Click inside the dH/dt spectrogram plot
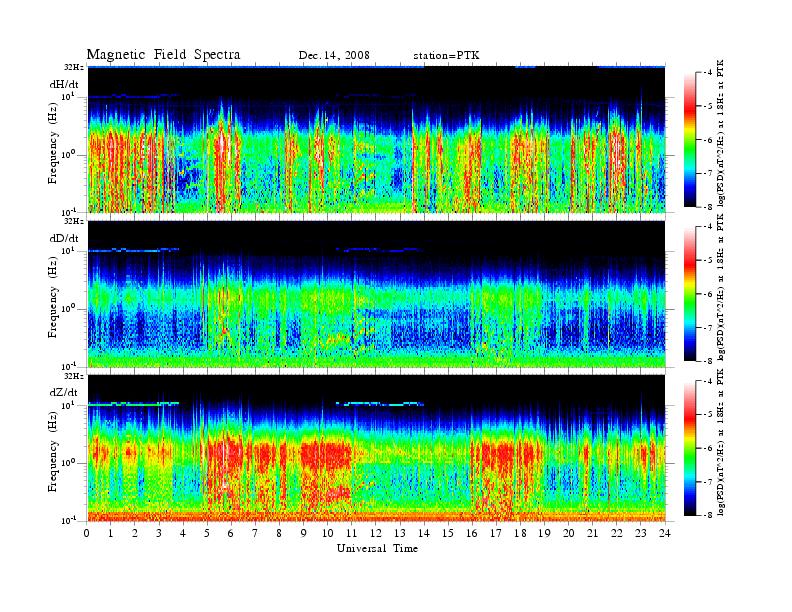This screenshot has height=612, width=792. tap(376, 139)
